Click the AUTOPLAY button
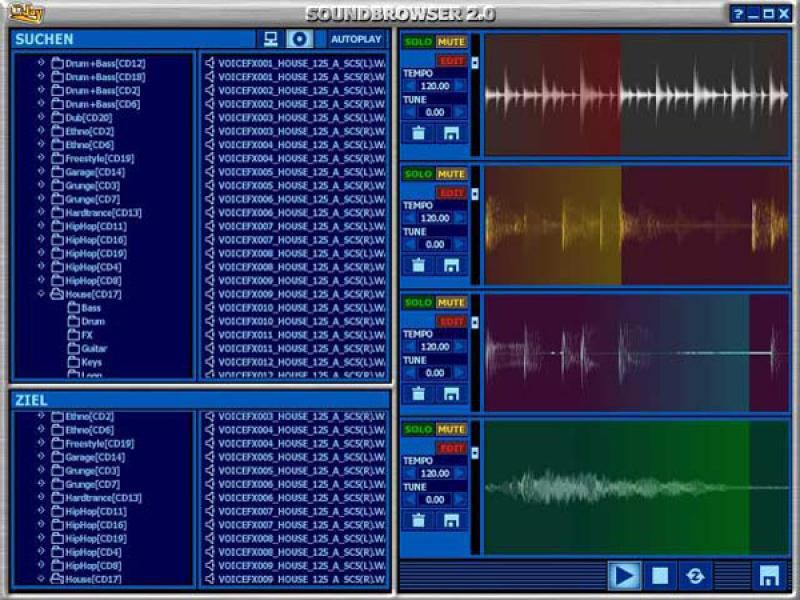Viewport: 800px width, 600px height. 356,39
